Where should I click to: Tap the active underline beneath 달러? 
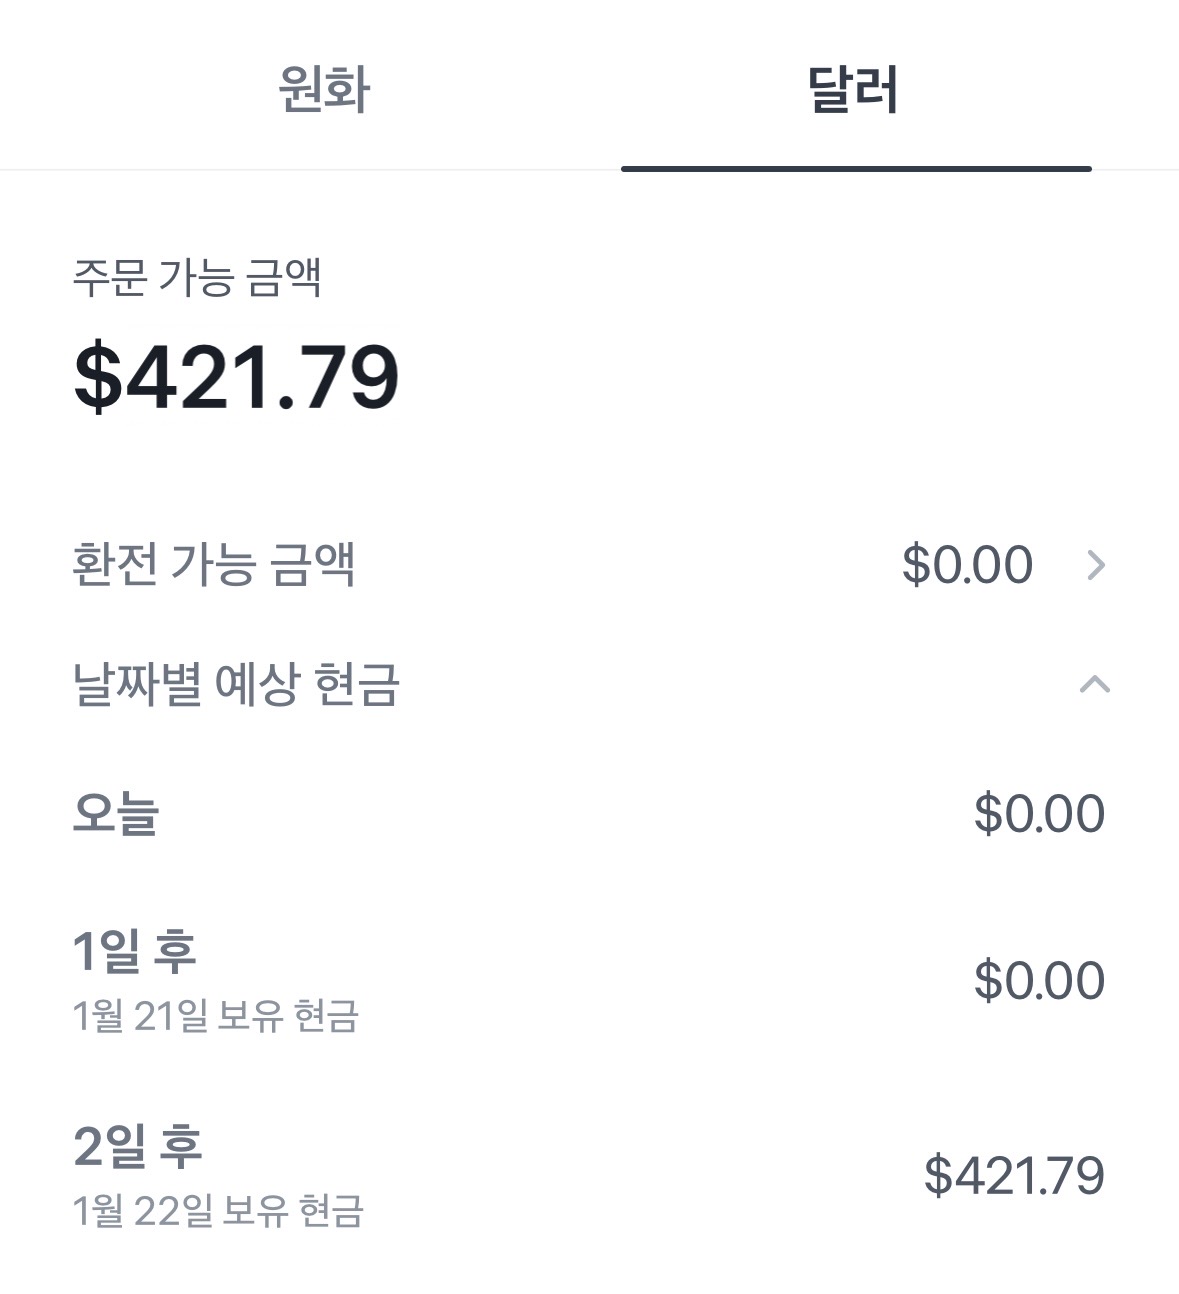click(856, 168)
